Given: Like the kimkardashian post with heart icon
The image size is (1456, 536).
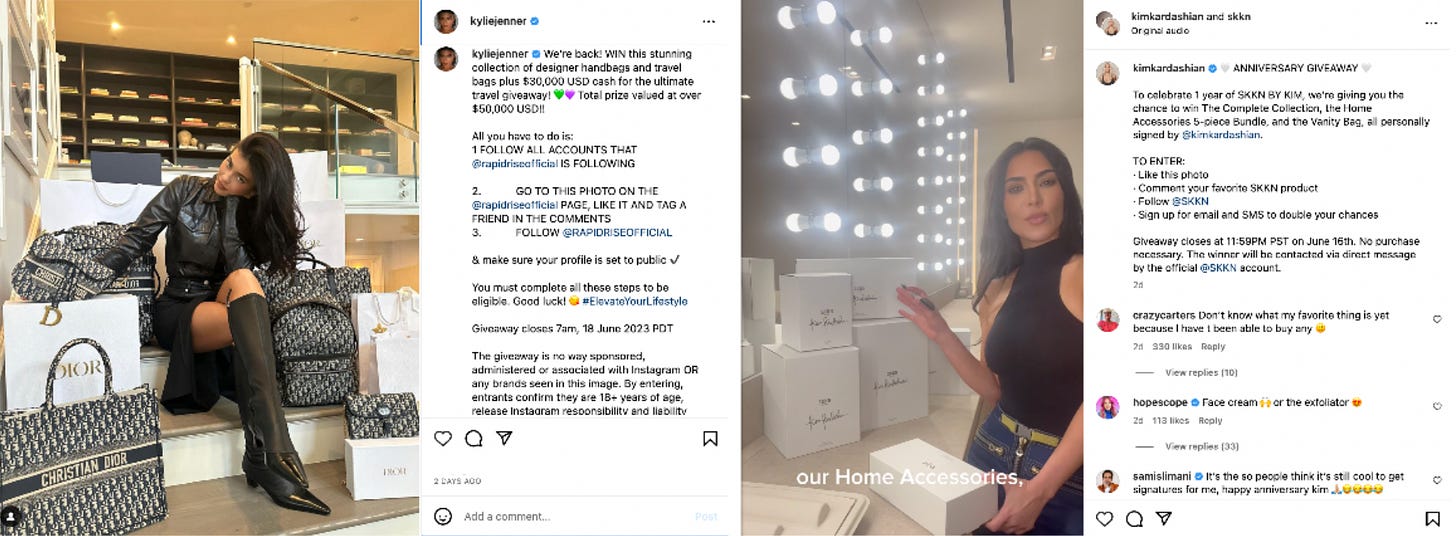Looking at the screenshot, I should [x=1104, y=518].
